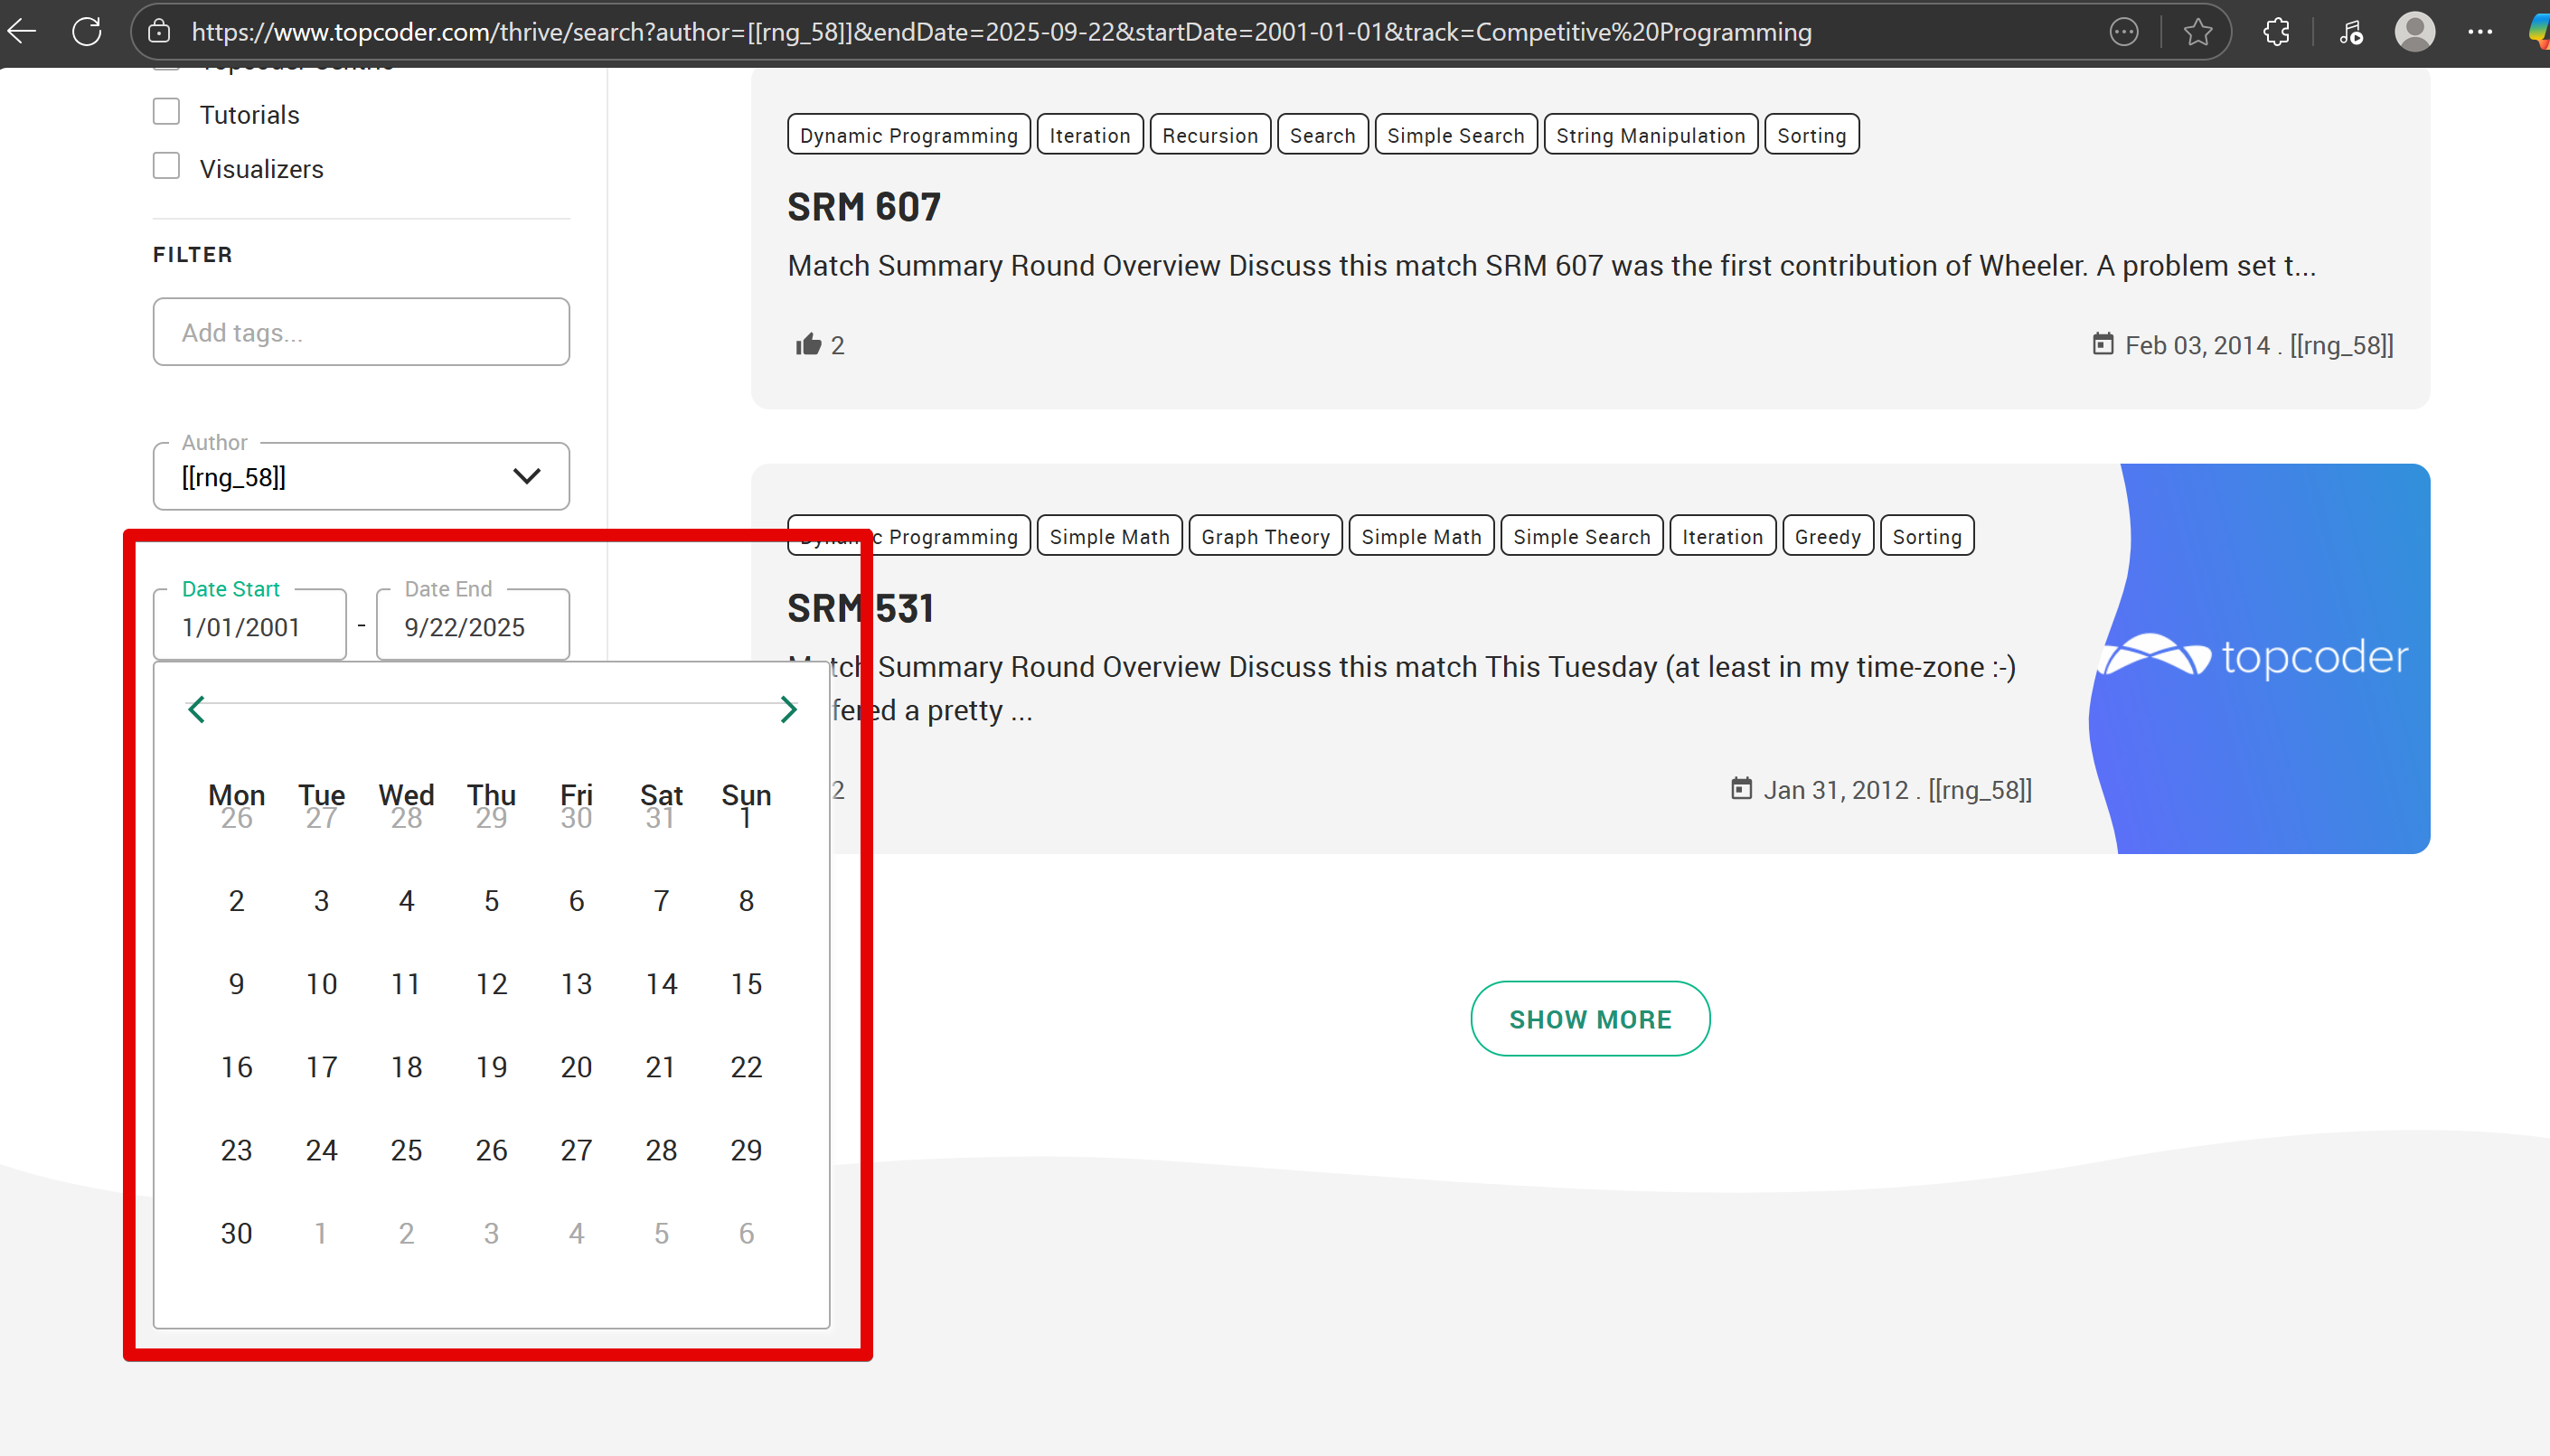Image resolution: width=2550 pixels, height=1456 pixels.
Task: Go to previous month in calendar
Action: [x=196, y=709]
